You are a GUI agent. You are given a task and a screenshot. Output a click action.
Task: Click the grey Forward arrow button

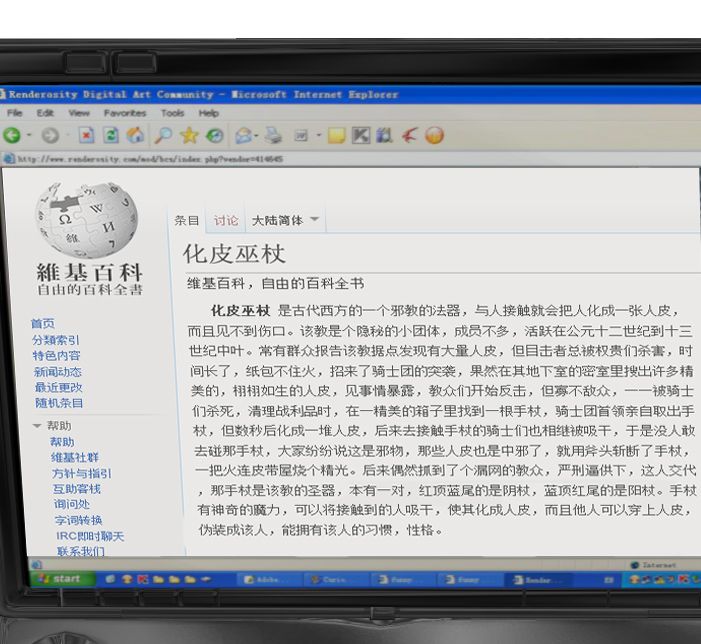(50, 135)
